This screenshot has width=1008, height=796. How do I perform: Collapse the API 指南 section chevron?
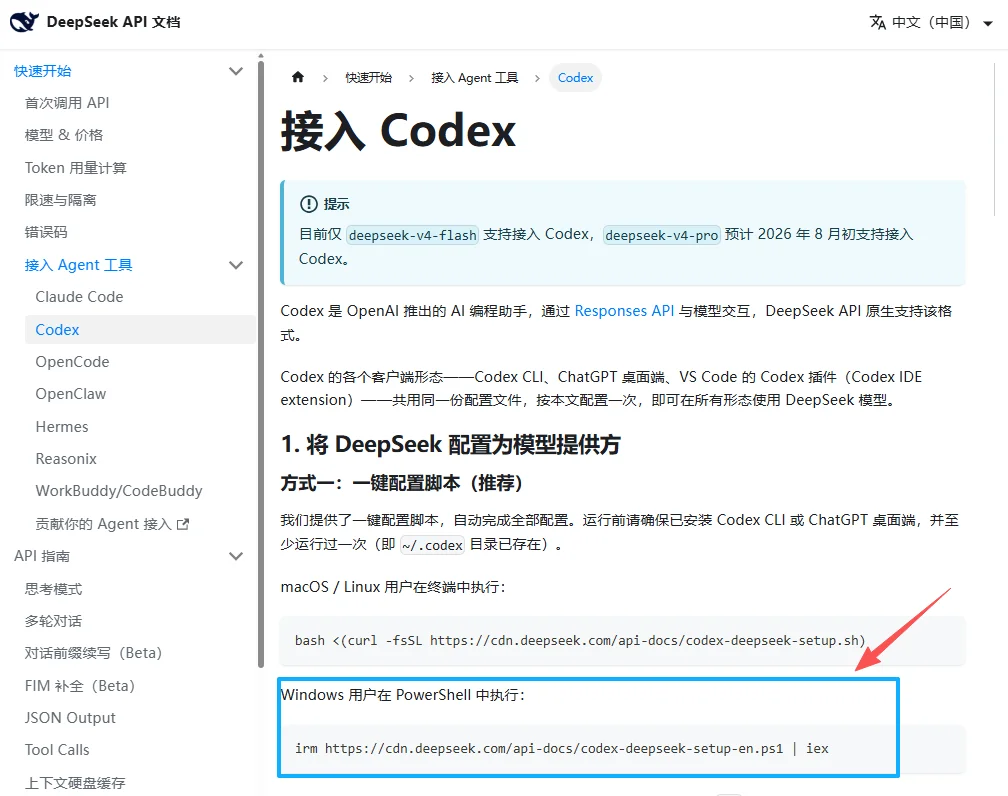[x=236, y=556]
